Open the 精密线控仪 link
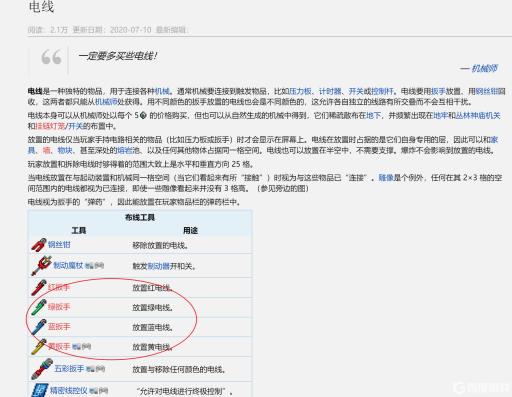 point(69,391)
